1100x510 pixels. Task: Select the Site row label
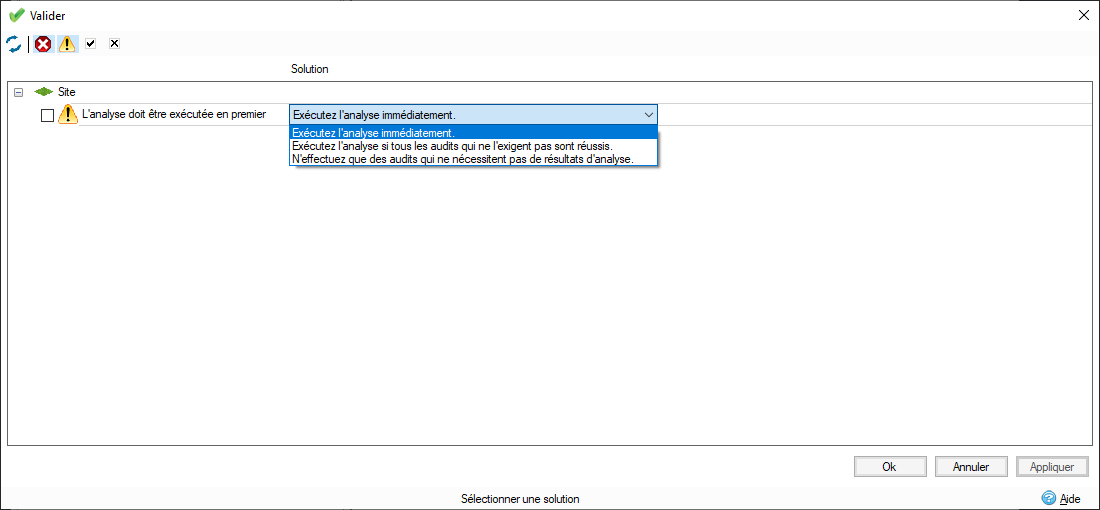point(67,92)
